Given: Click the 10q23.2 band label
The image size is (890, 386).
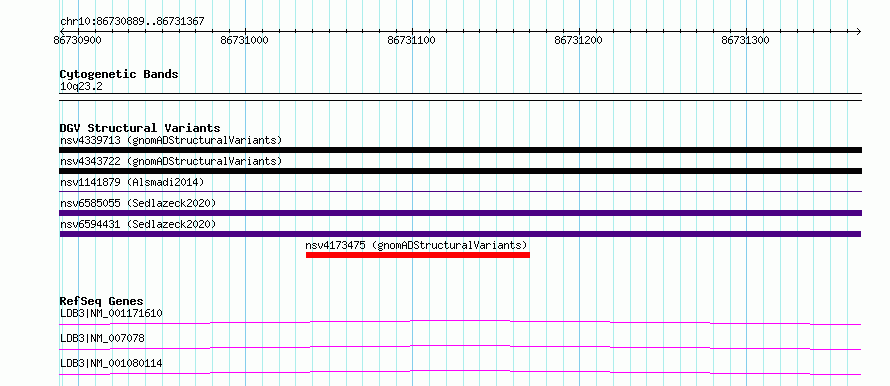Looking at the screenshot, I should point(81,87).
